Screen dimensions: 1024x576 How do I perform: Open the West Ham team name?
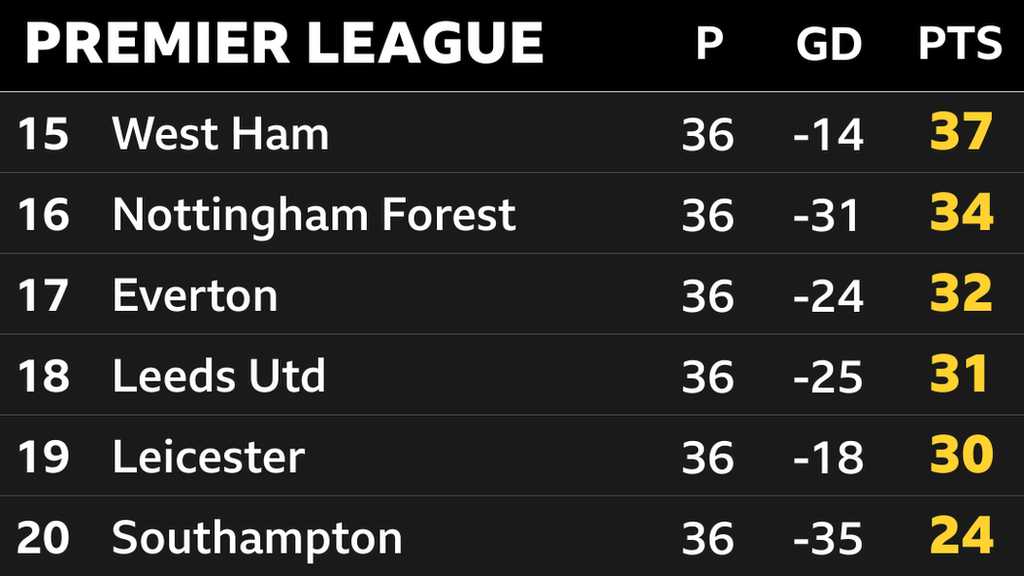pos(220,134)
